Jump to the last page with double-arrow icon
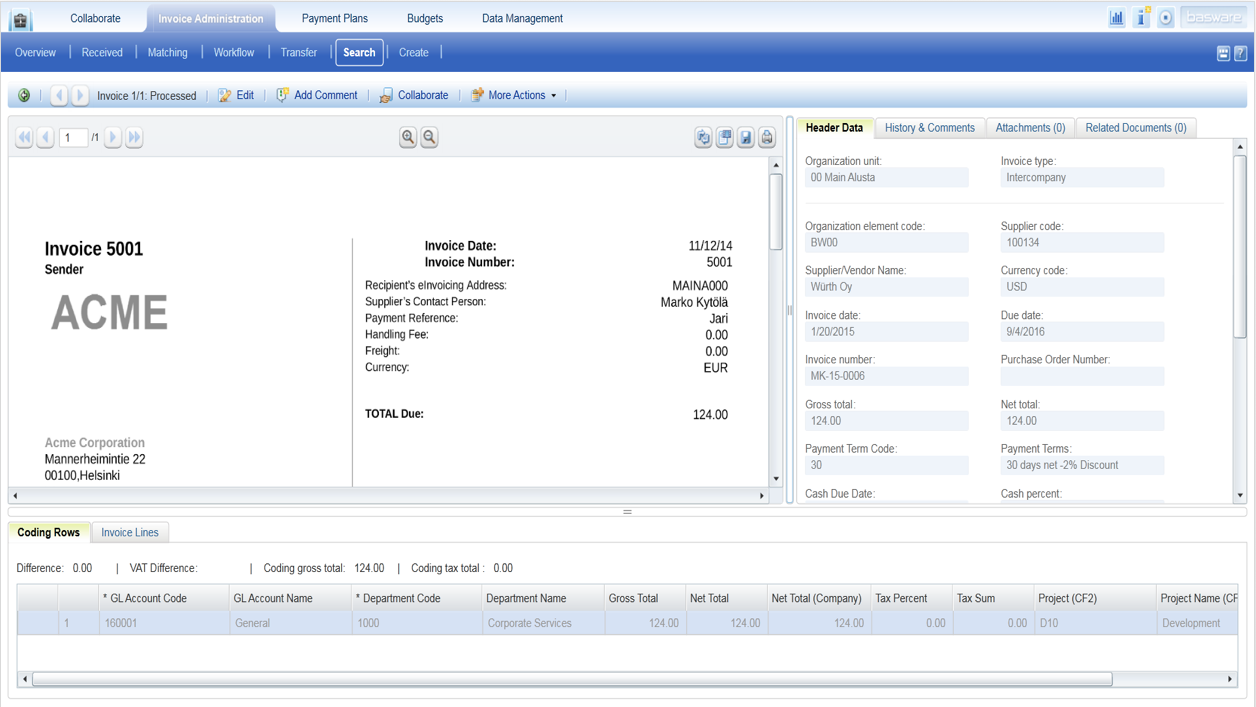1256x707 pixels. (133, 137)
